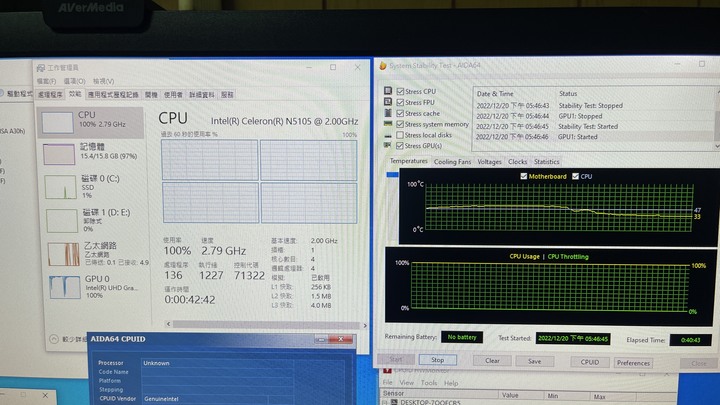The image size is (720, 405).
Task: Select the Temperatures tab in AIDA64
Action: 408,161
